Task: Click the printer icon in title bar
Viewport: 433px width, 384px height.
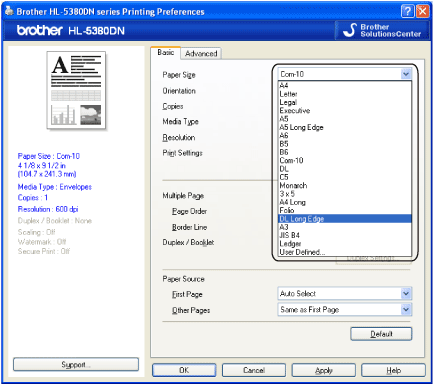Action: [x=9, y=11]
